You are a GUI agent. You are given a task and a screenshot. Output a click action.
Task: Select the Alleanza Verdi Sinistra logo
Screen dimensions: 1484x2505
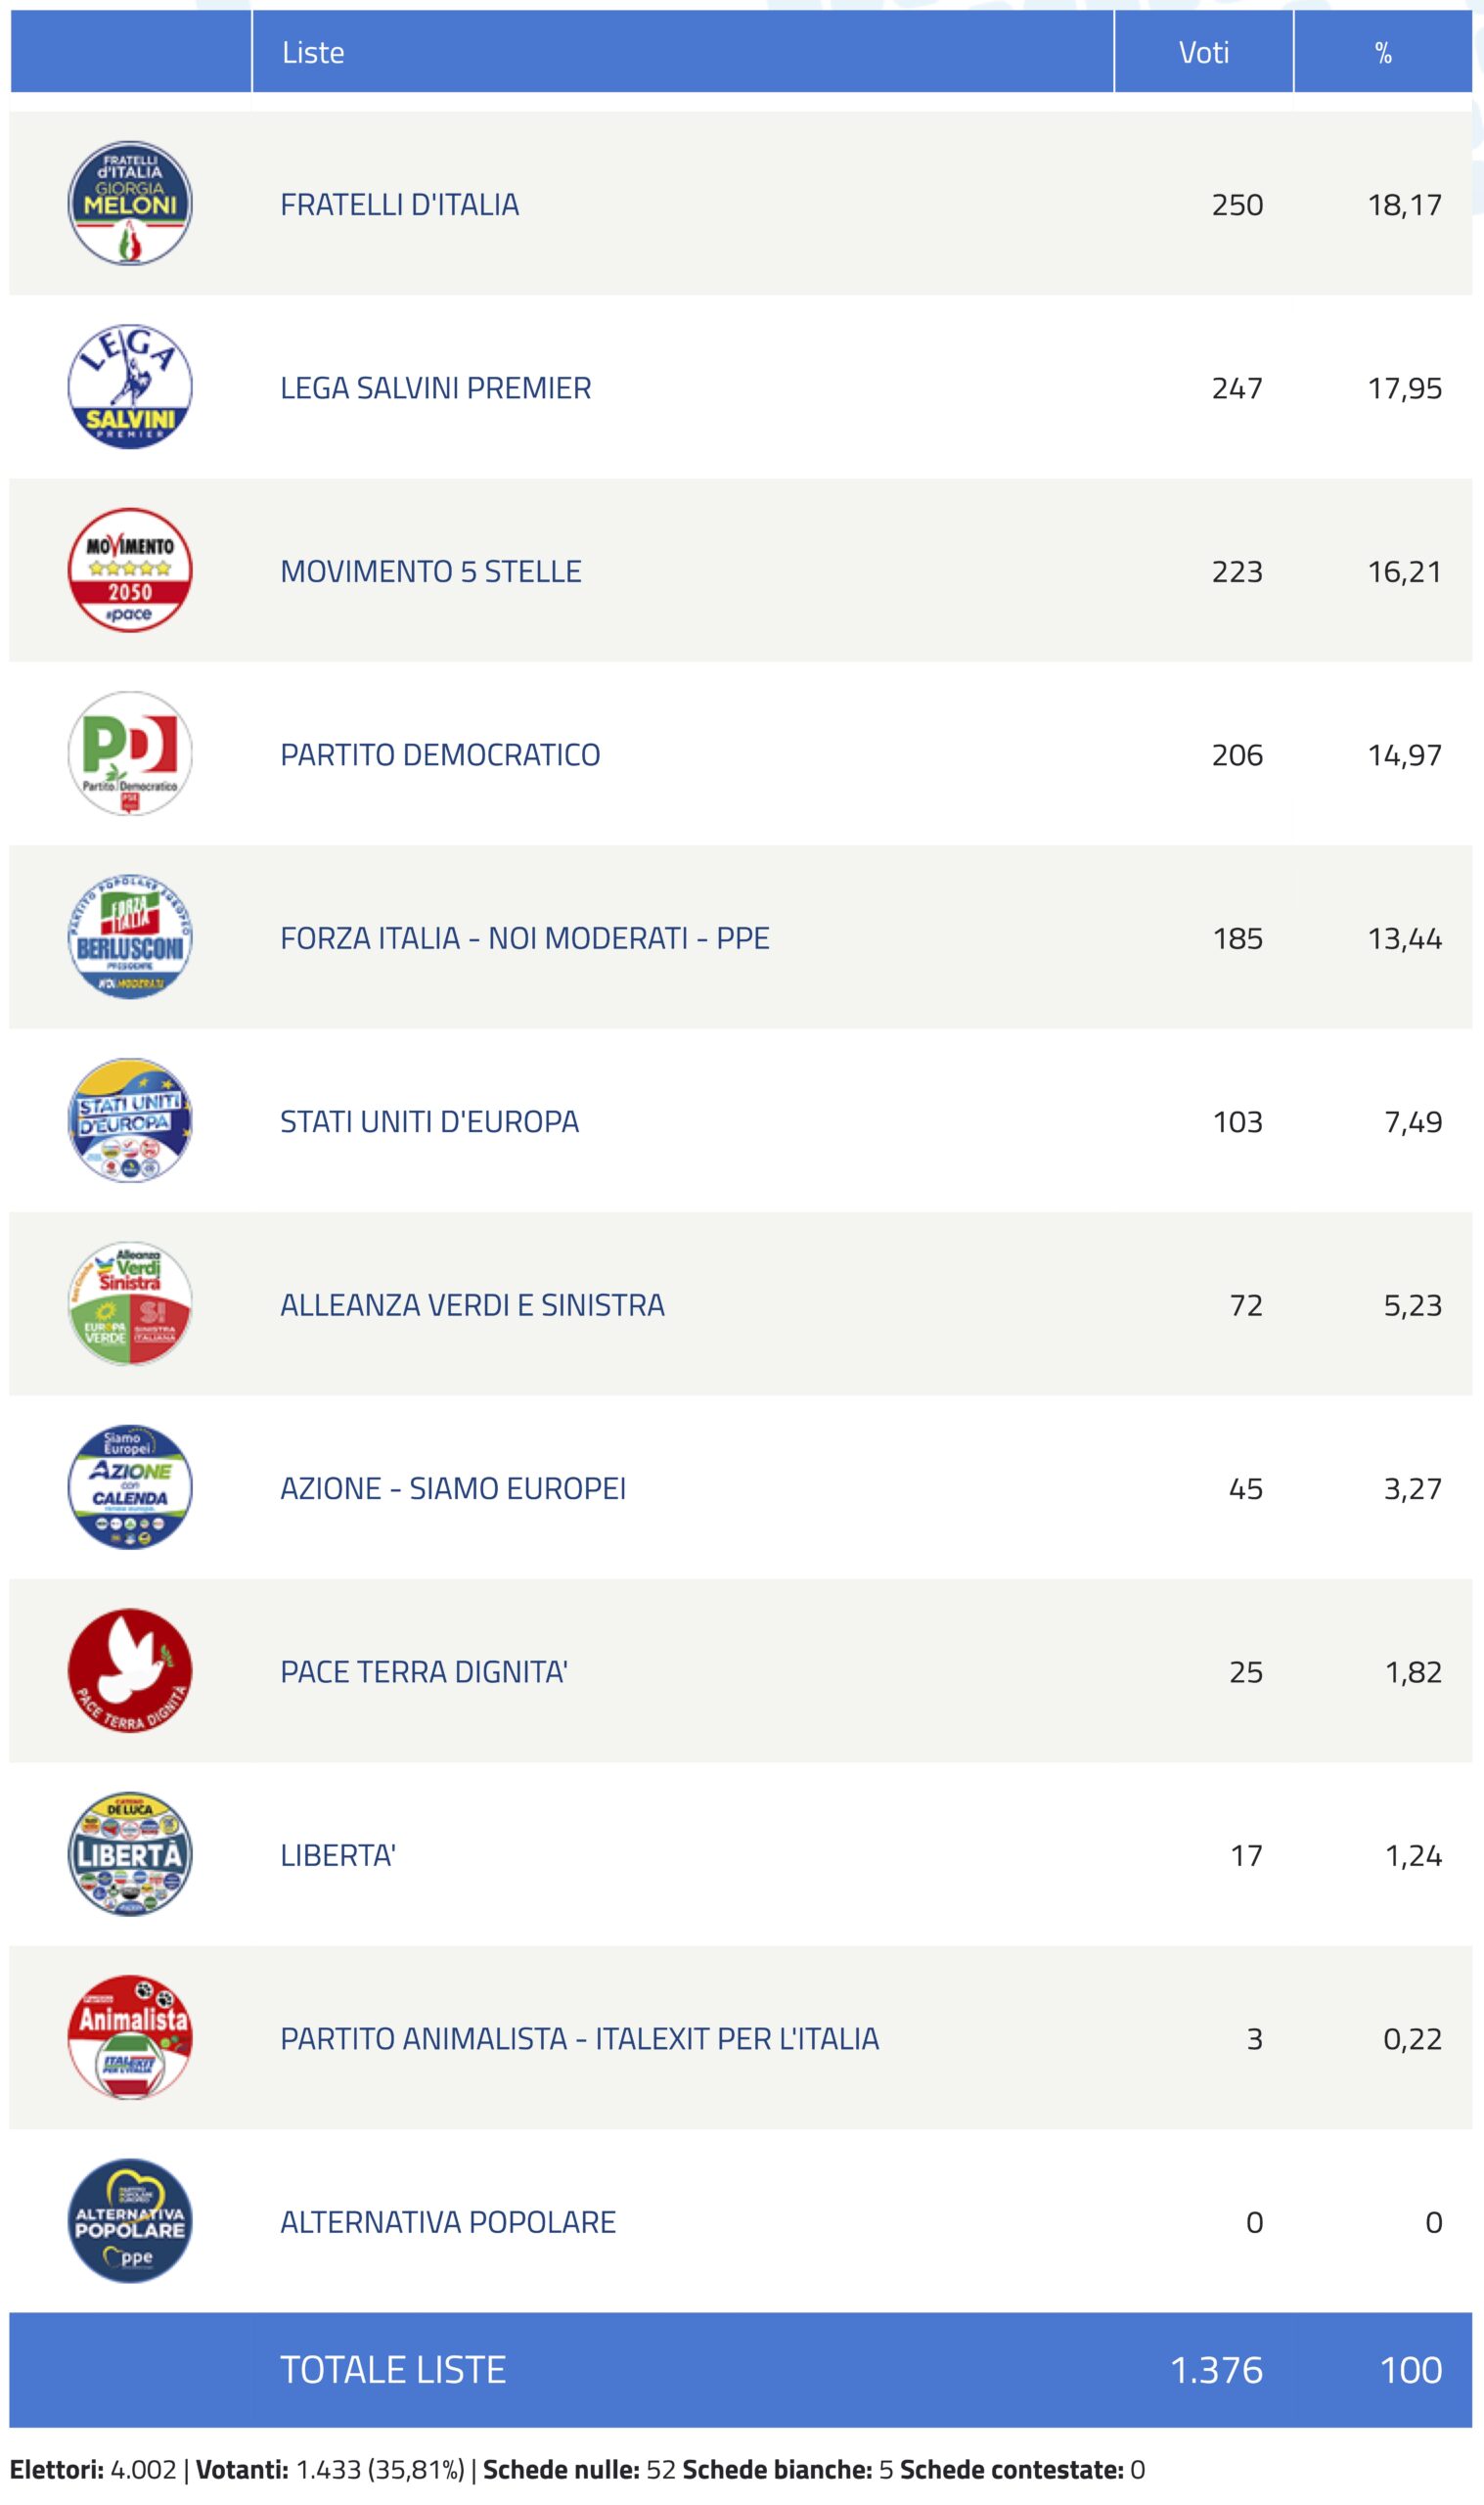pos(130,1304)
